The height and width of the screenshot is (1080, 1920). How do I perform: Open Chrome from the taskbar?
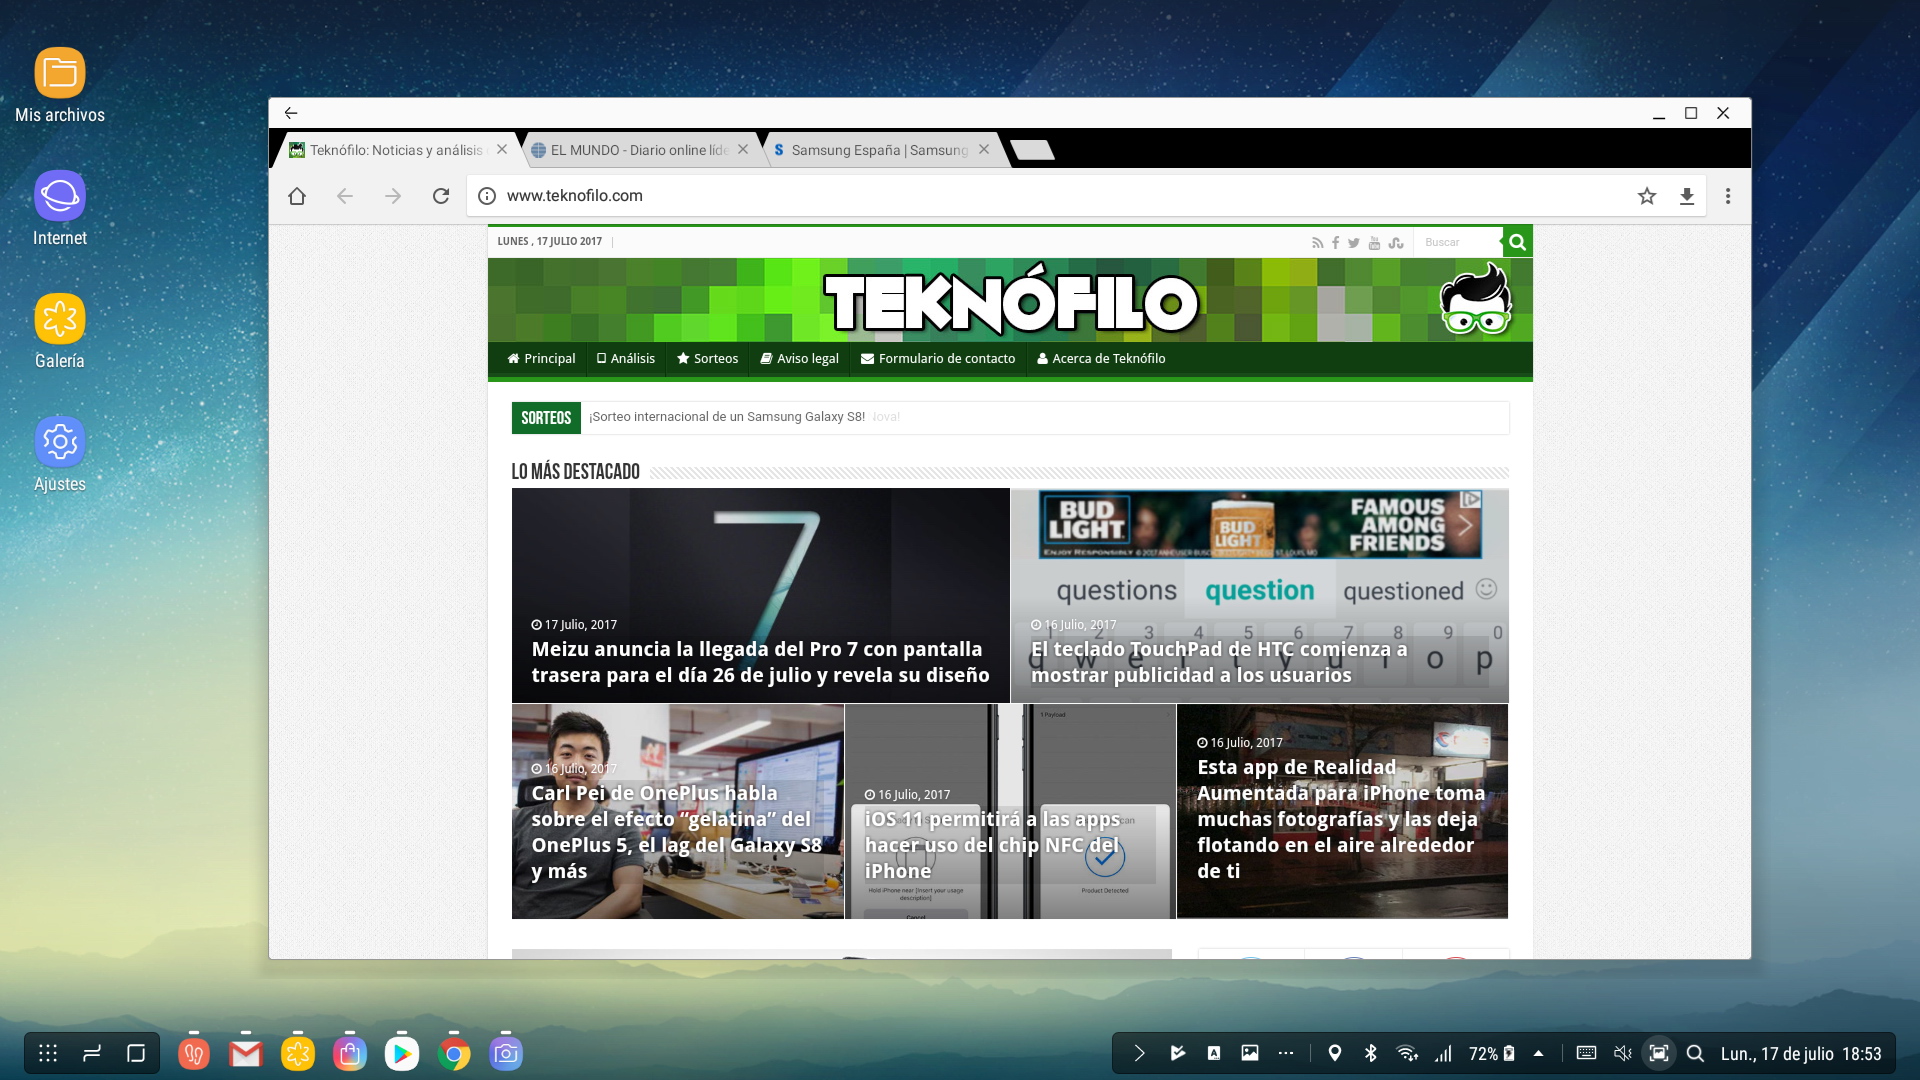click(x=454, y=1053)
